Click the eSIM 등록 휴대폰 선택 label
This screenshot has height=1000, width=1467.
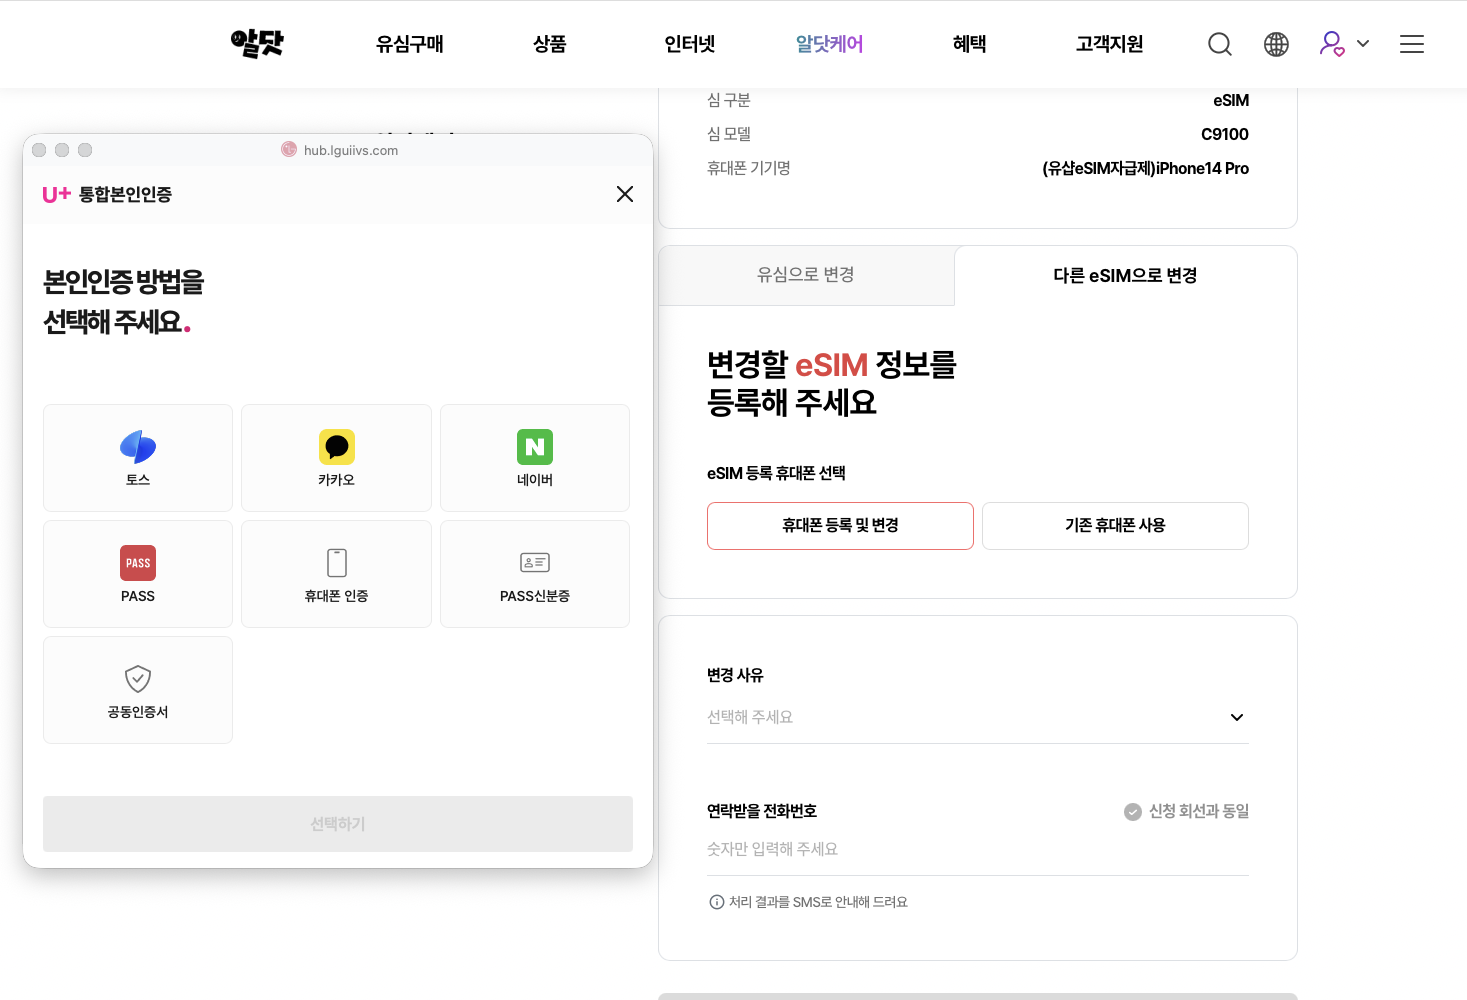point(776,473)
